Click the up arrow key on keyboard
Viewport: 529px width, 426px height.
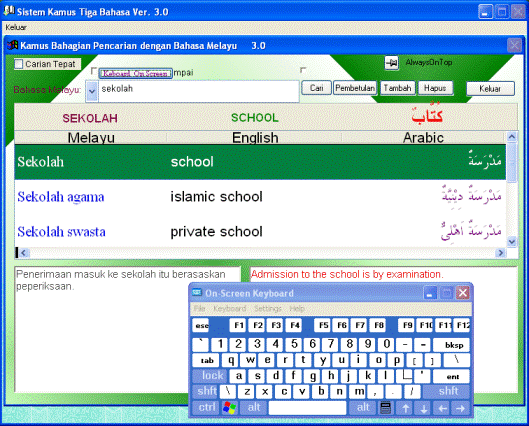tap(406, 408)
